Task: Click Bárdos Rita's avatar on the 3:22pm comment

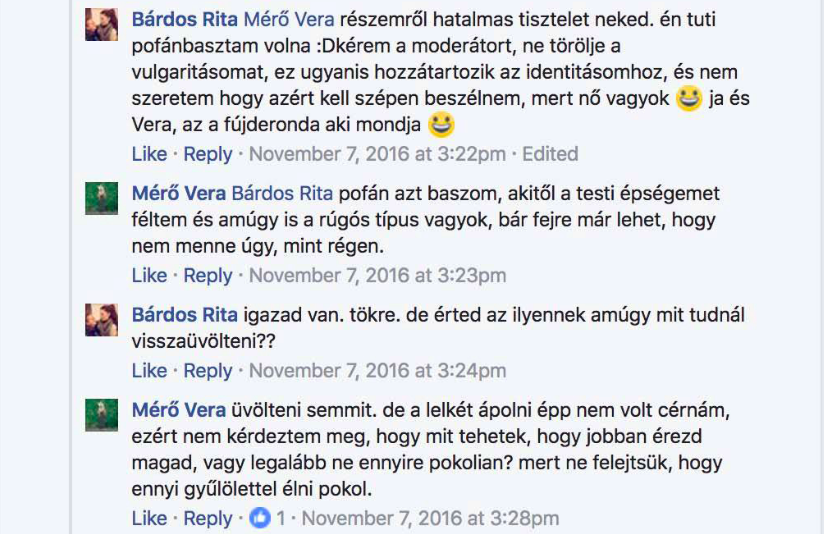Action: (102, 25)
